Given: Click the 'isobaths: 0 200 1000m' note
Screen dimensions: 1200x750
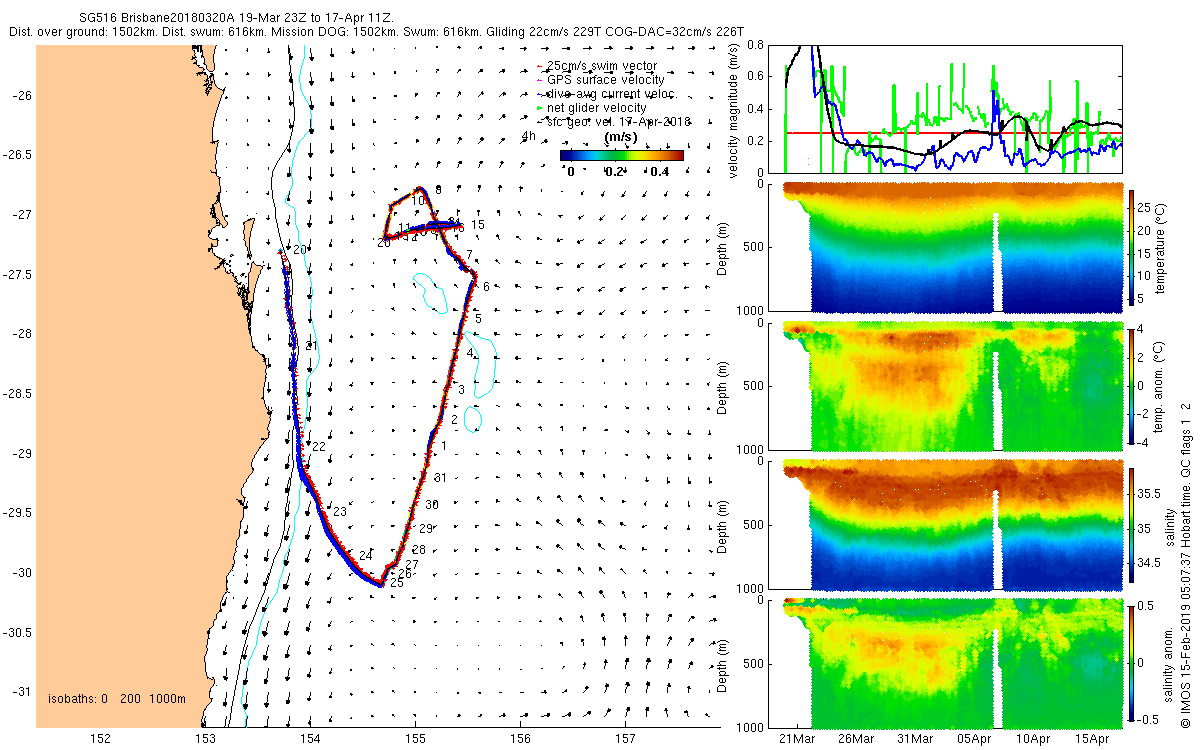Looking at the screenshot, I should (118, 698).
